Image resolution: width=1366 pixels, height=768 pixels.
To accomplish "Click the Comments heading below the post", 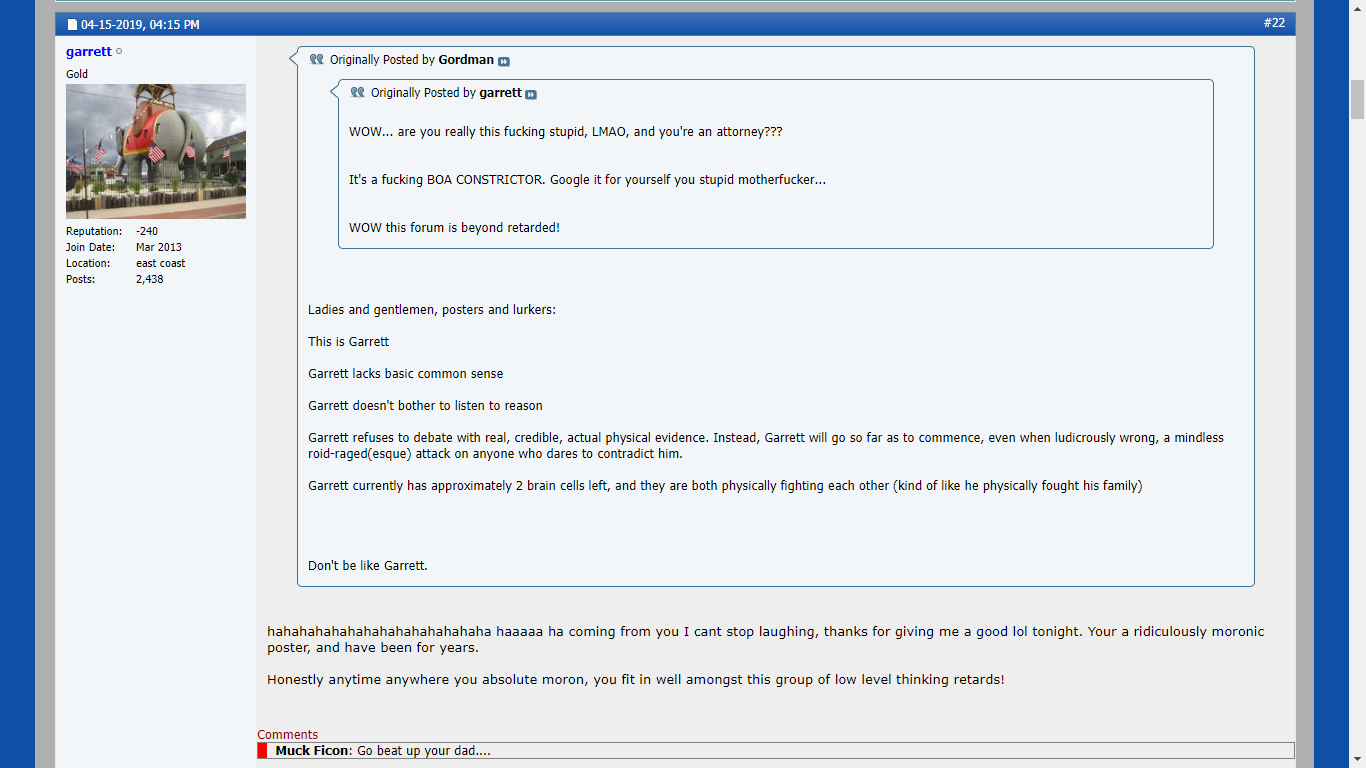I will 288,735.
